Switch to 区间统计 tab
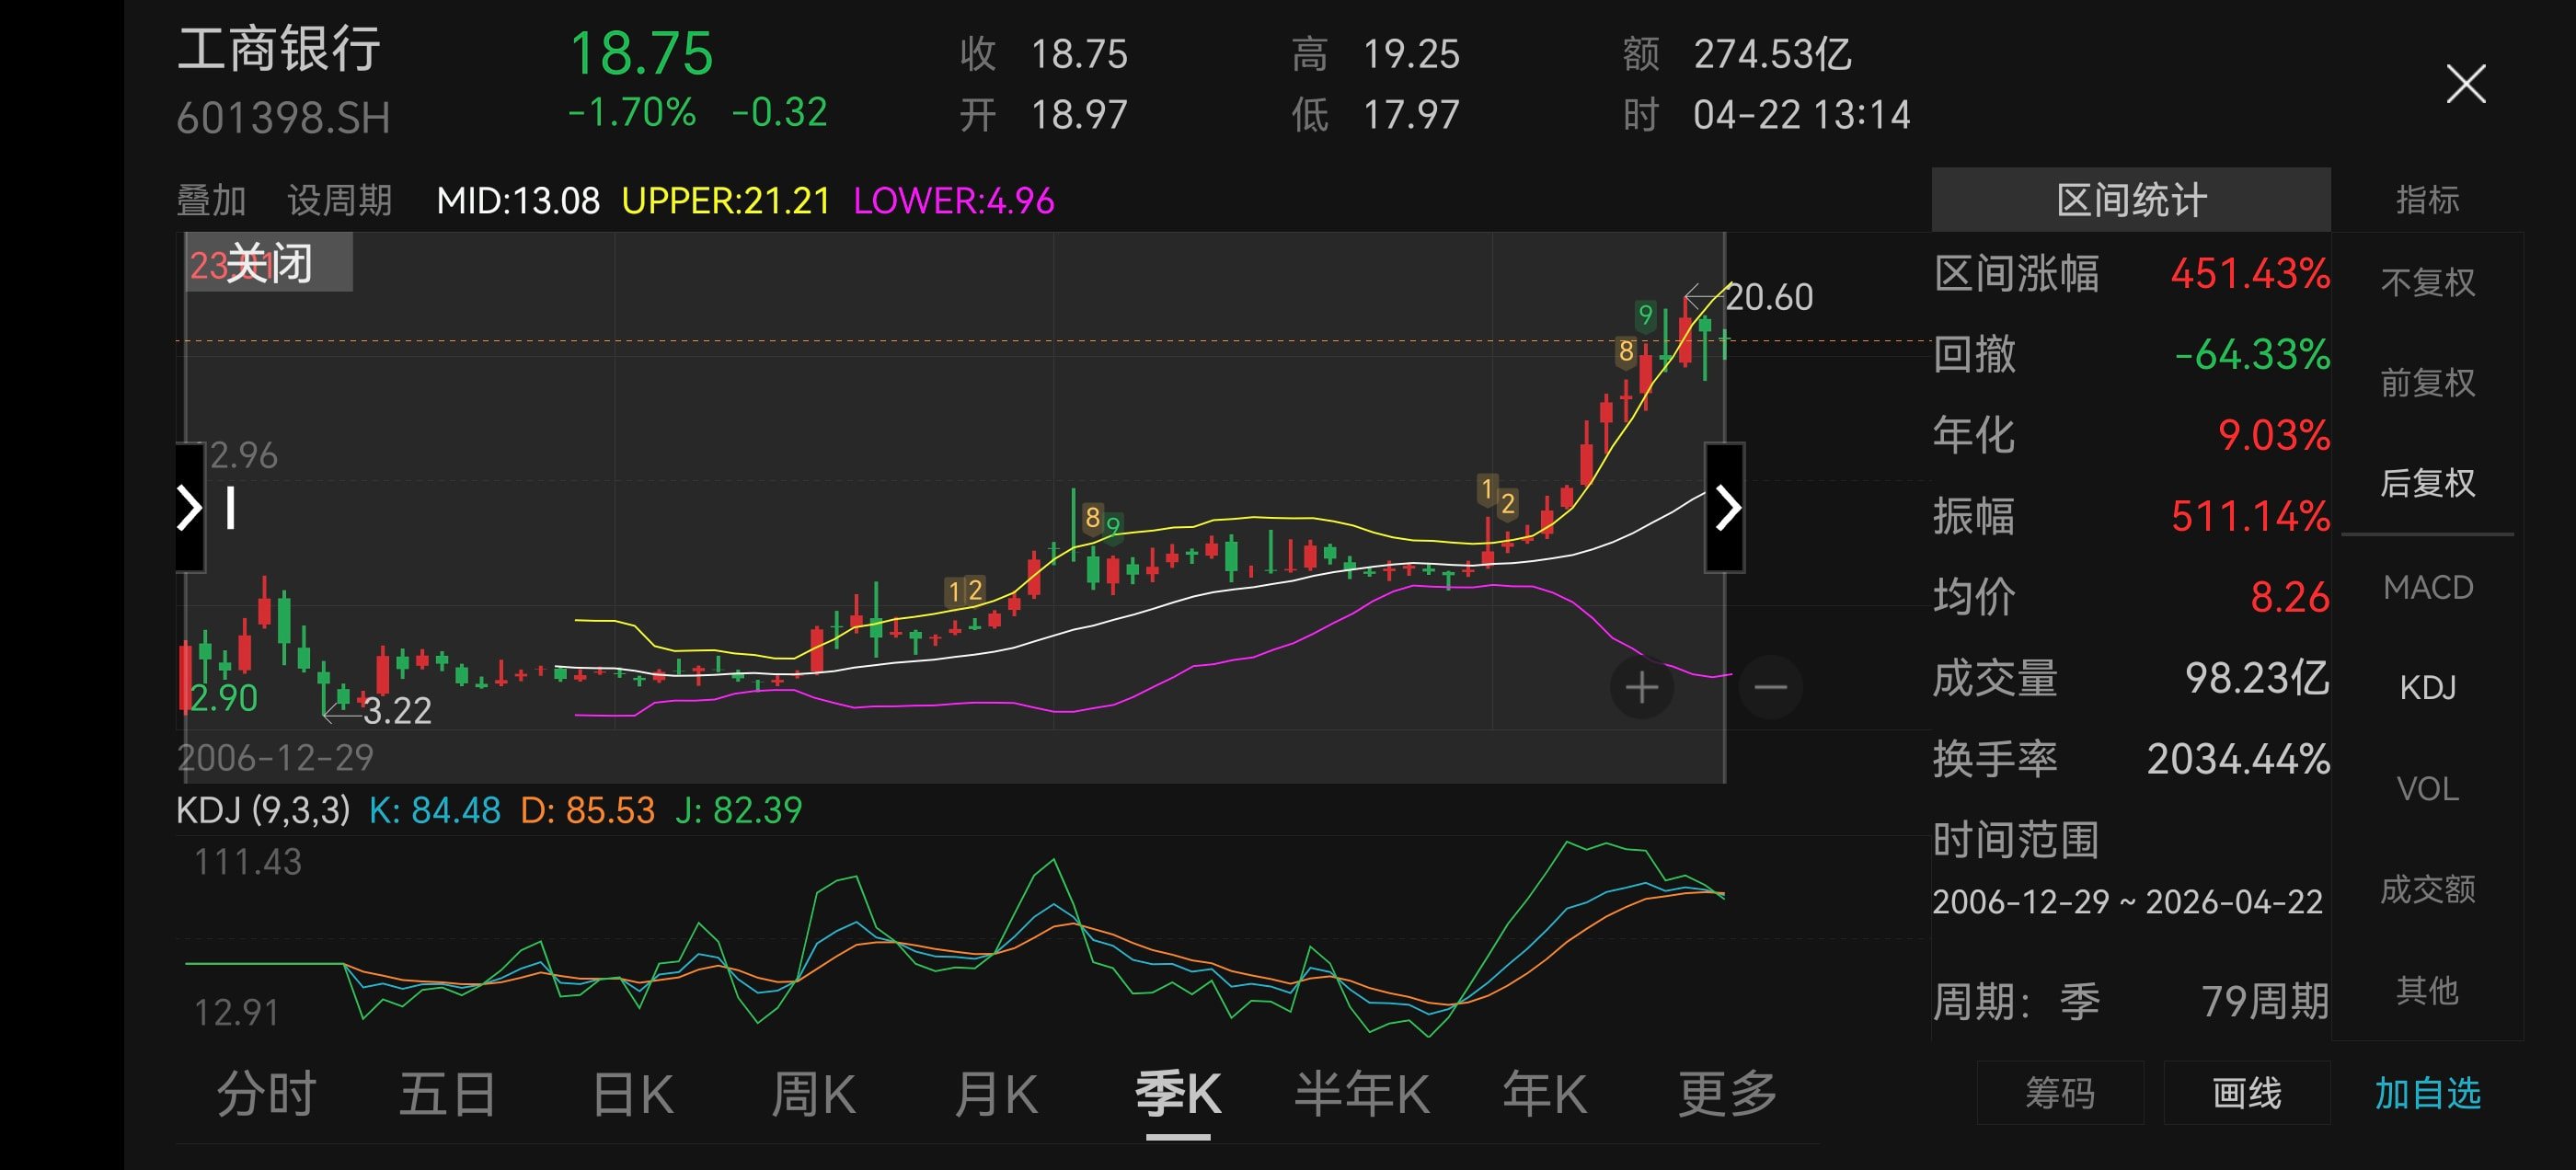 (2131, 200)
